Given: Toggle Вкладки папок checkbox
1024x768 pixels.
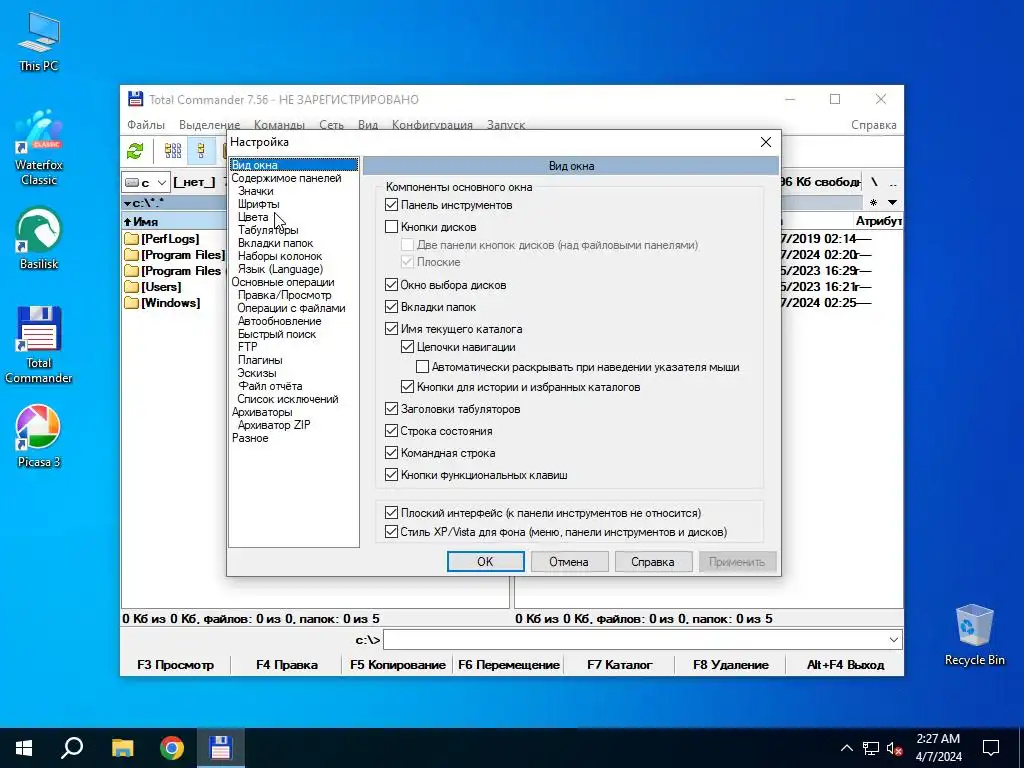Looking at the screenshot, I should (391, 307).
